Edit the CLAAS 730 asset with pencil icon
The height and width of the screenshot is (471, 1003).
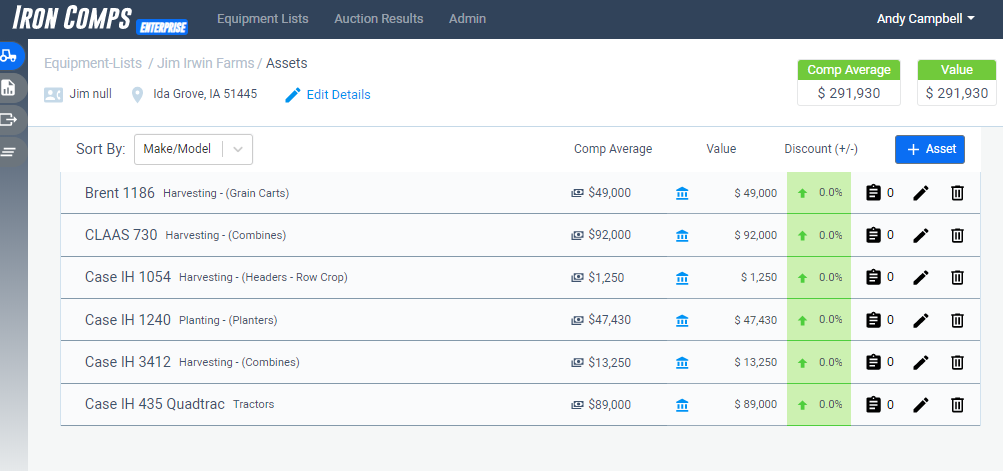pyautogui.click(x=920, y=235)
